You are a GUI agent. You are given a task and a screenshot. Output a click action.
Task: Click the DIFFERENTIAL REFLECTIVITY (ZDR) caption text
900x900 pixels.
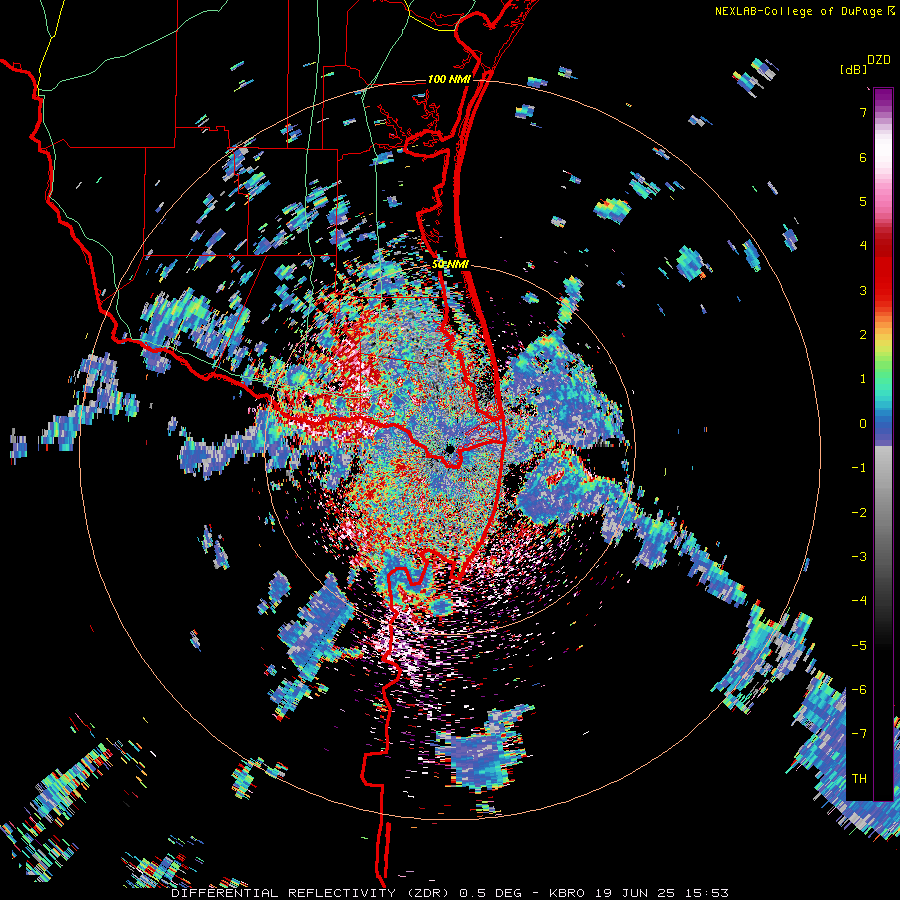click(x=313, y=893)
